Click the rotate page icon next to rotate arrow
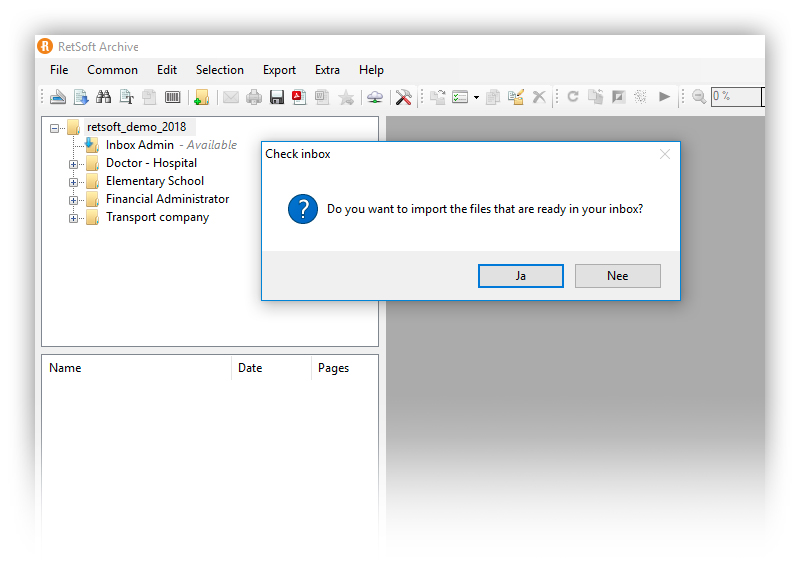The height and width of the screenshot is (575, 800). click(595, 96)
